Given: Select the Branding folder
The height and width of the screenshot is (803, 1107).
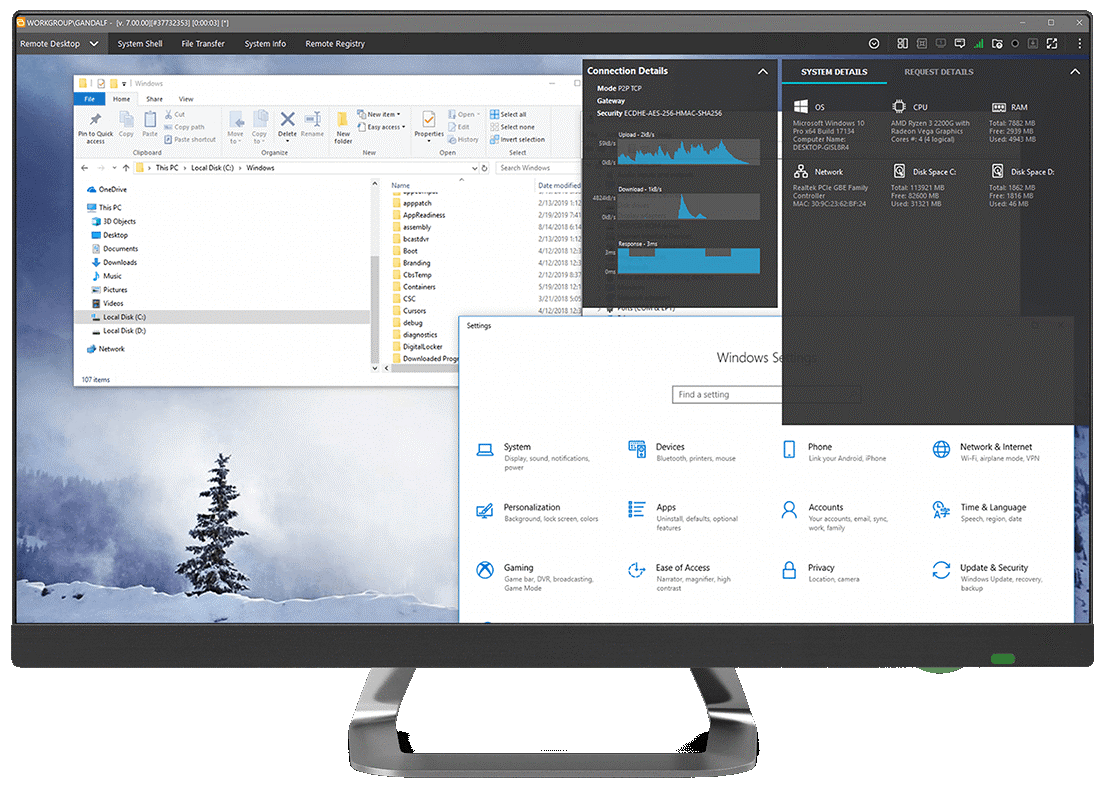Looking at the screenshot, I should coord(412,263).
